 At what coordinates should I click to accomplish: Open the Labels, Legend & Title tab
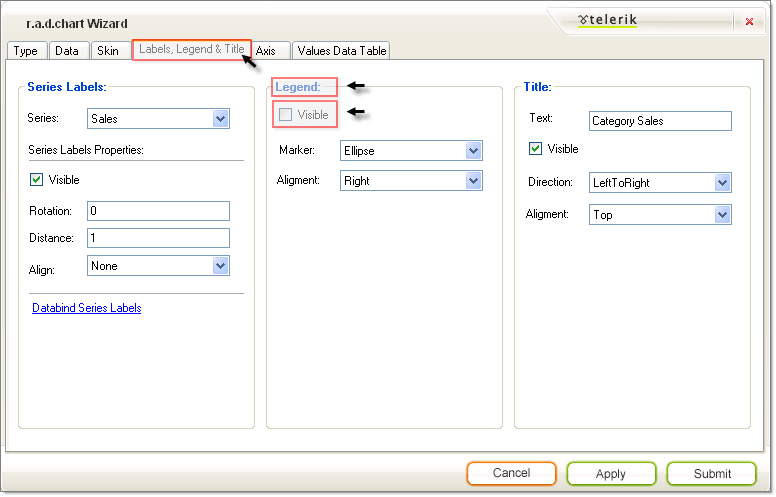pyautogui.click(x=192, y=50)
